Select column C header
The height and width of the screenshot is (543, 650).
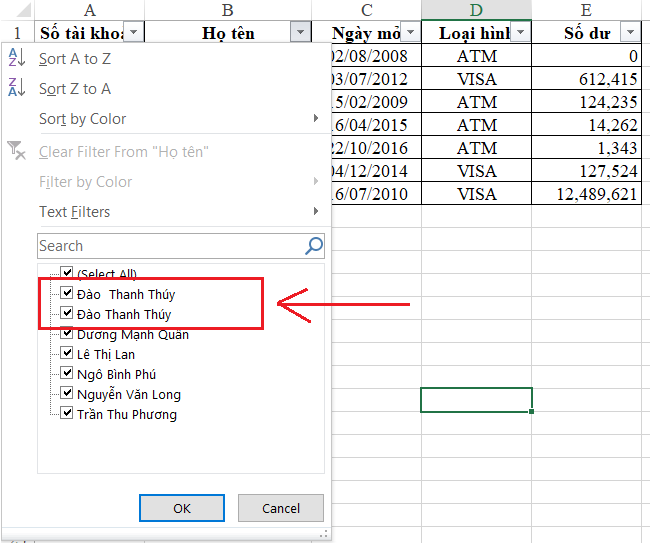click(x=366, y=10)
